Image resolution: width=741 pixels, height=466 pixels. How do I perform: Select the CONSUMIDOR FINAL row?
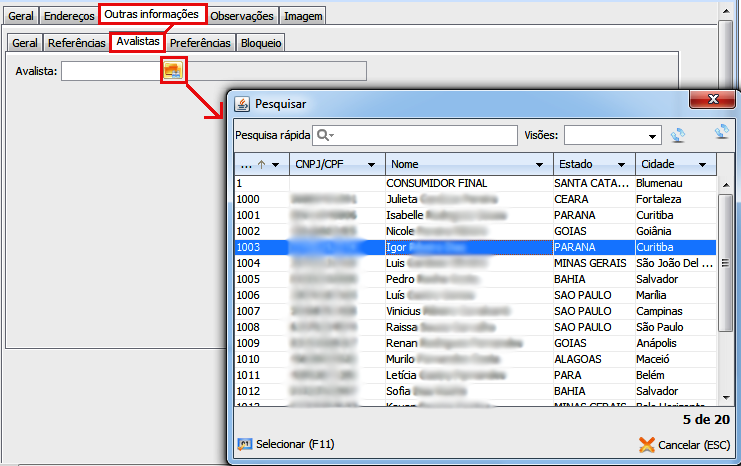[475, 183]
